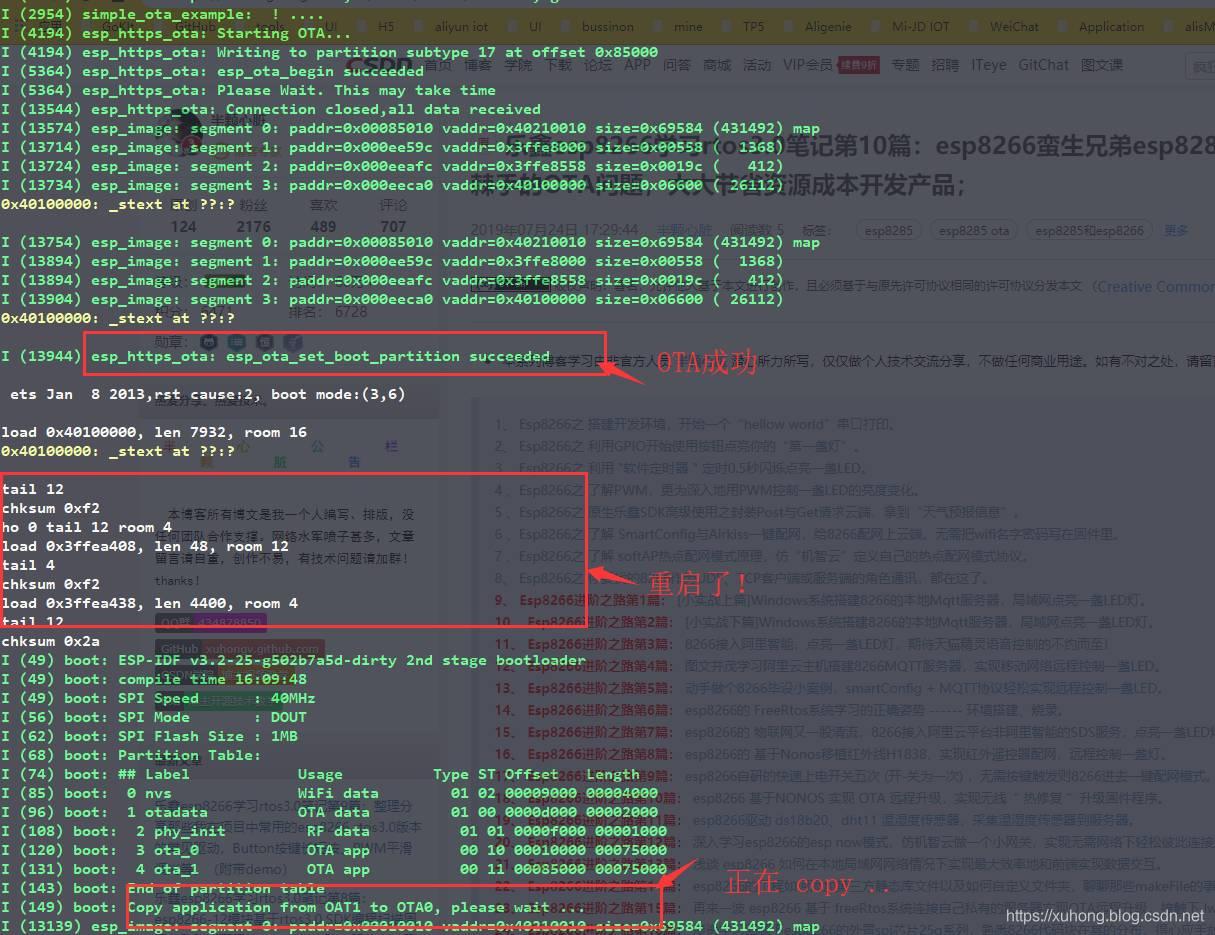Open 商城 in the CSDN navigation
The width and height of the screenshot is (1215, 935).
click(717, 65)
